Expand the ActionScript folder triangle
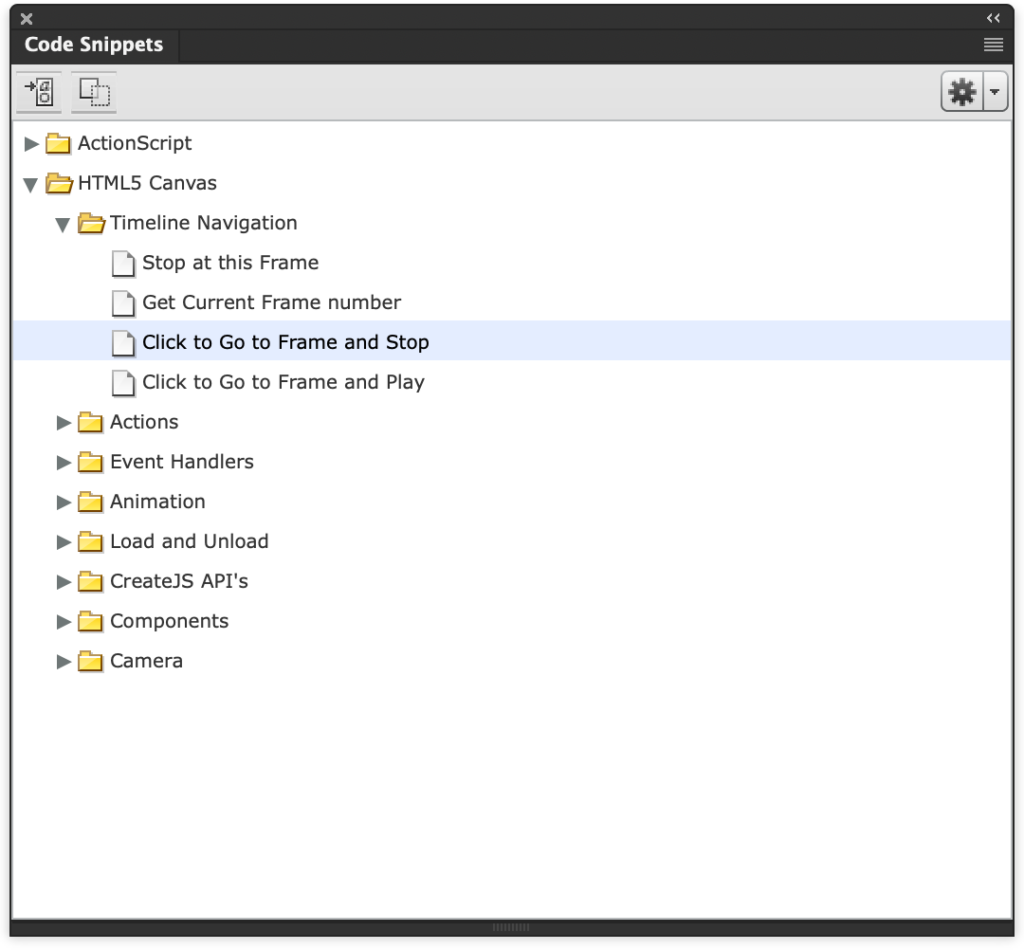The image size is (1024, 950). pos(31,143)
